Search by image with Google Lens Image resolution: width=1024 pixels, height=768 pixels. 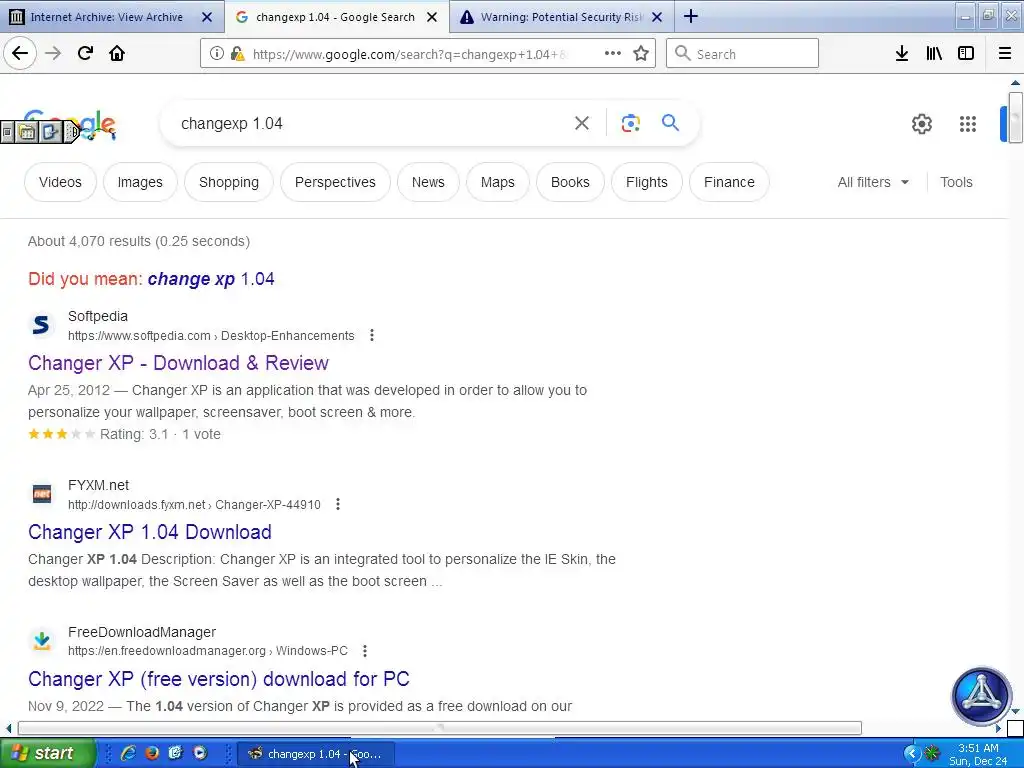coord(630,123)
